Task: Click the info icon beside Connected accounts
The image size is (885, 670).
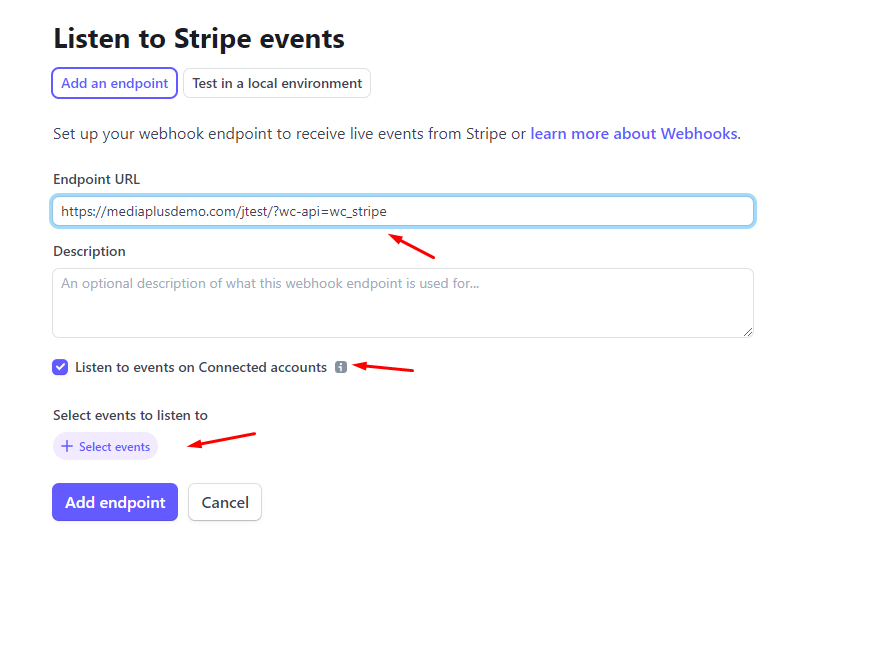Action: point(341,367)
